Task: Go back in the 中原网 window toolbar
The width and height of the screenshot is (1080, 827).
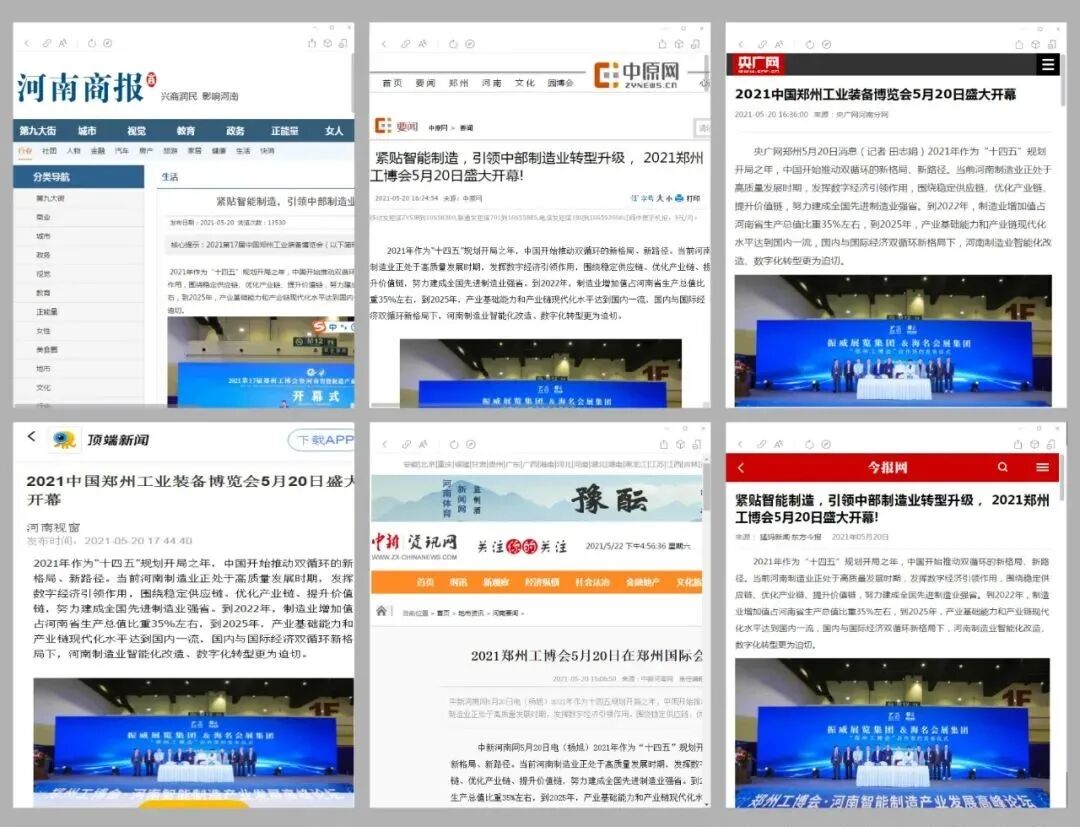Action: click(384, 44)
